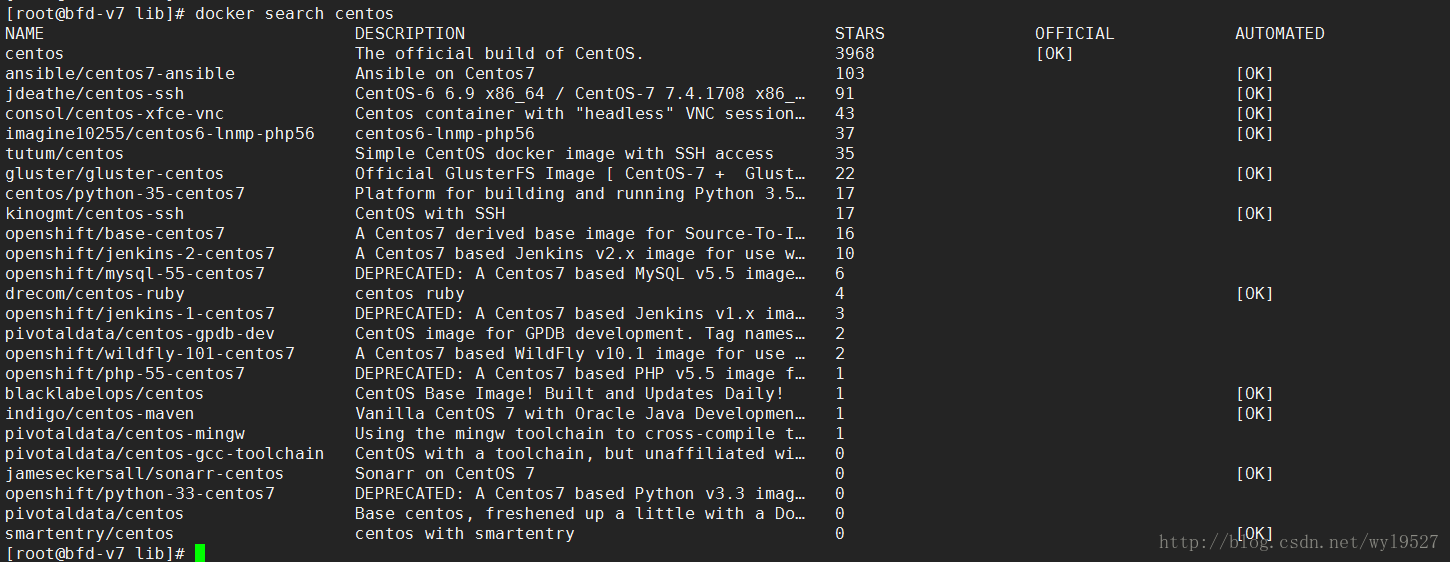Click the NAME column header
Image resolution: width=1450 pixels, height=562 pixels.
25,33
